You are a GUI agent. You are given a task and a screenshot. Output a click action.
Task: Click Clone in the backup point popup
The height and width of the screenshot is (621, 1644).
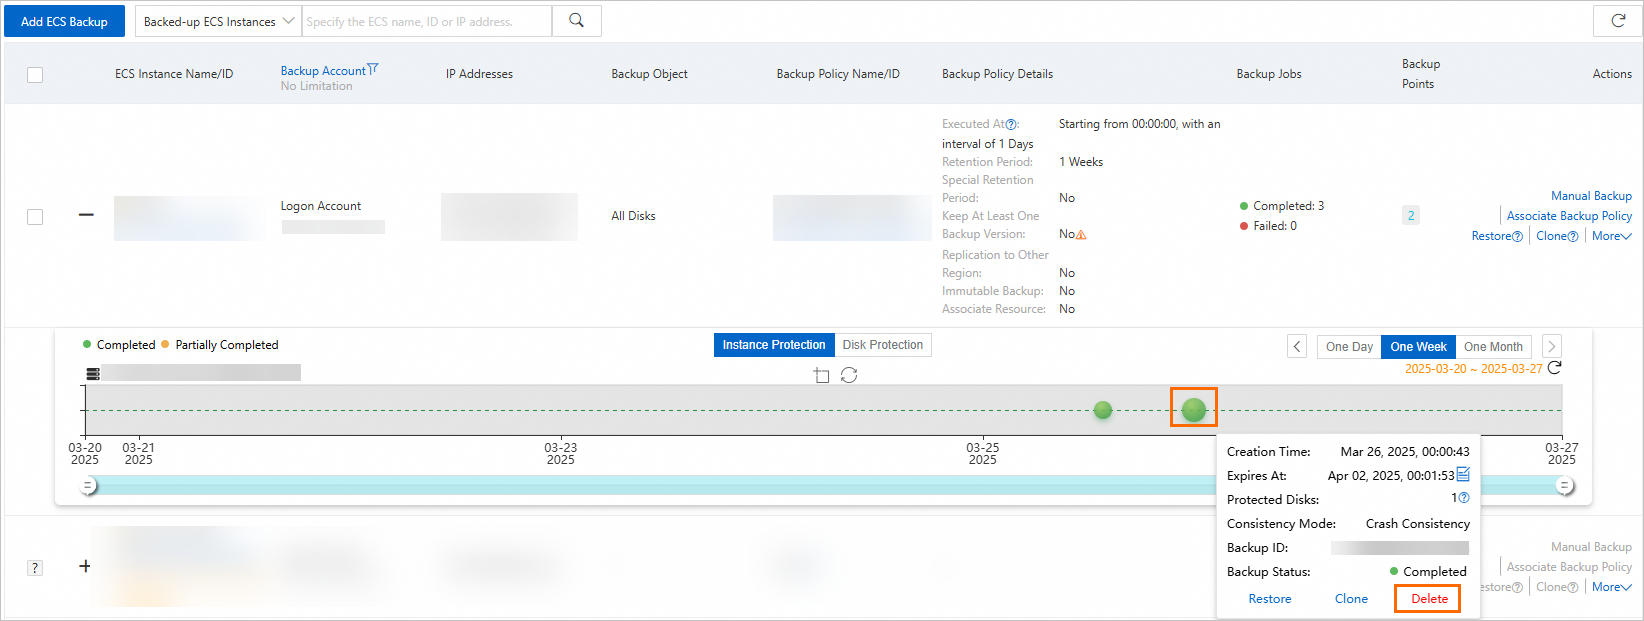[1351, 599]
